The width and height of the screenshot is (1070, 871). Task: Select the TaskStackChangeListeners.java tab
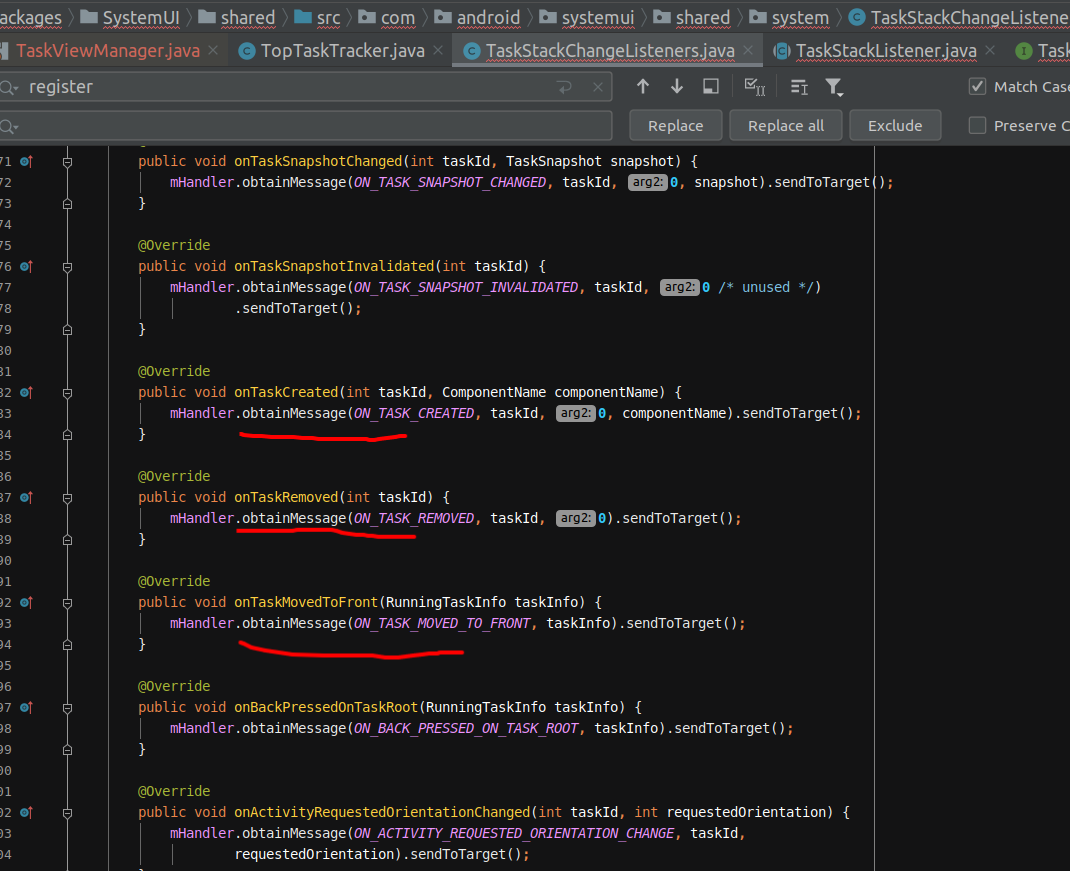(x=609, y=51)
